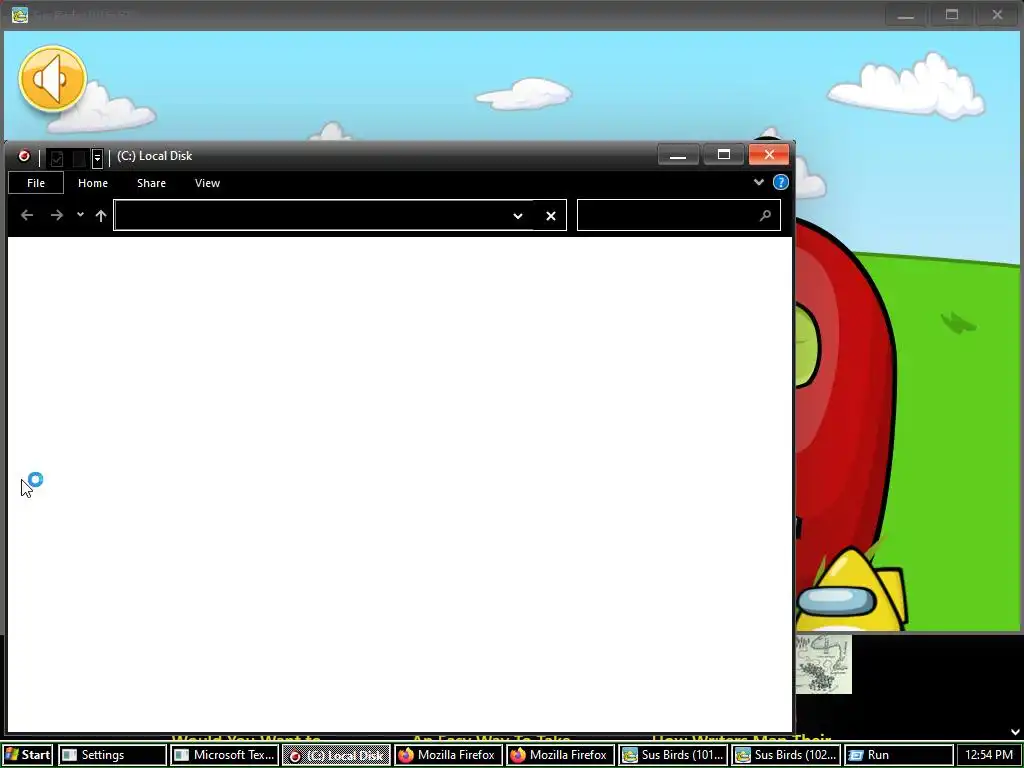This screenshot has height=768, width=1024.
Task: Switch to Run taskbar button
Action: click(898, 755)
